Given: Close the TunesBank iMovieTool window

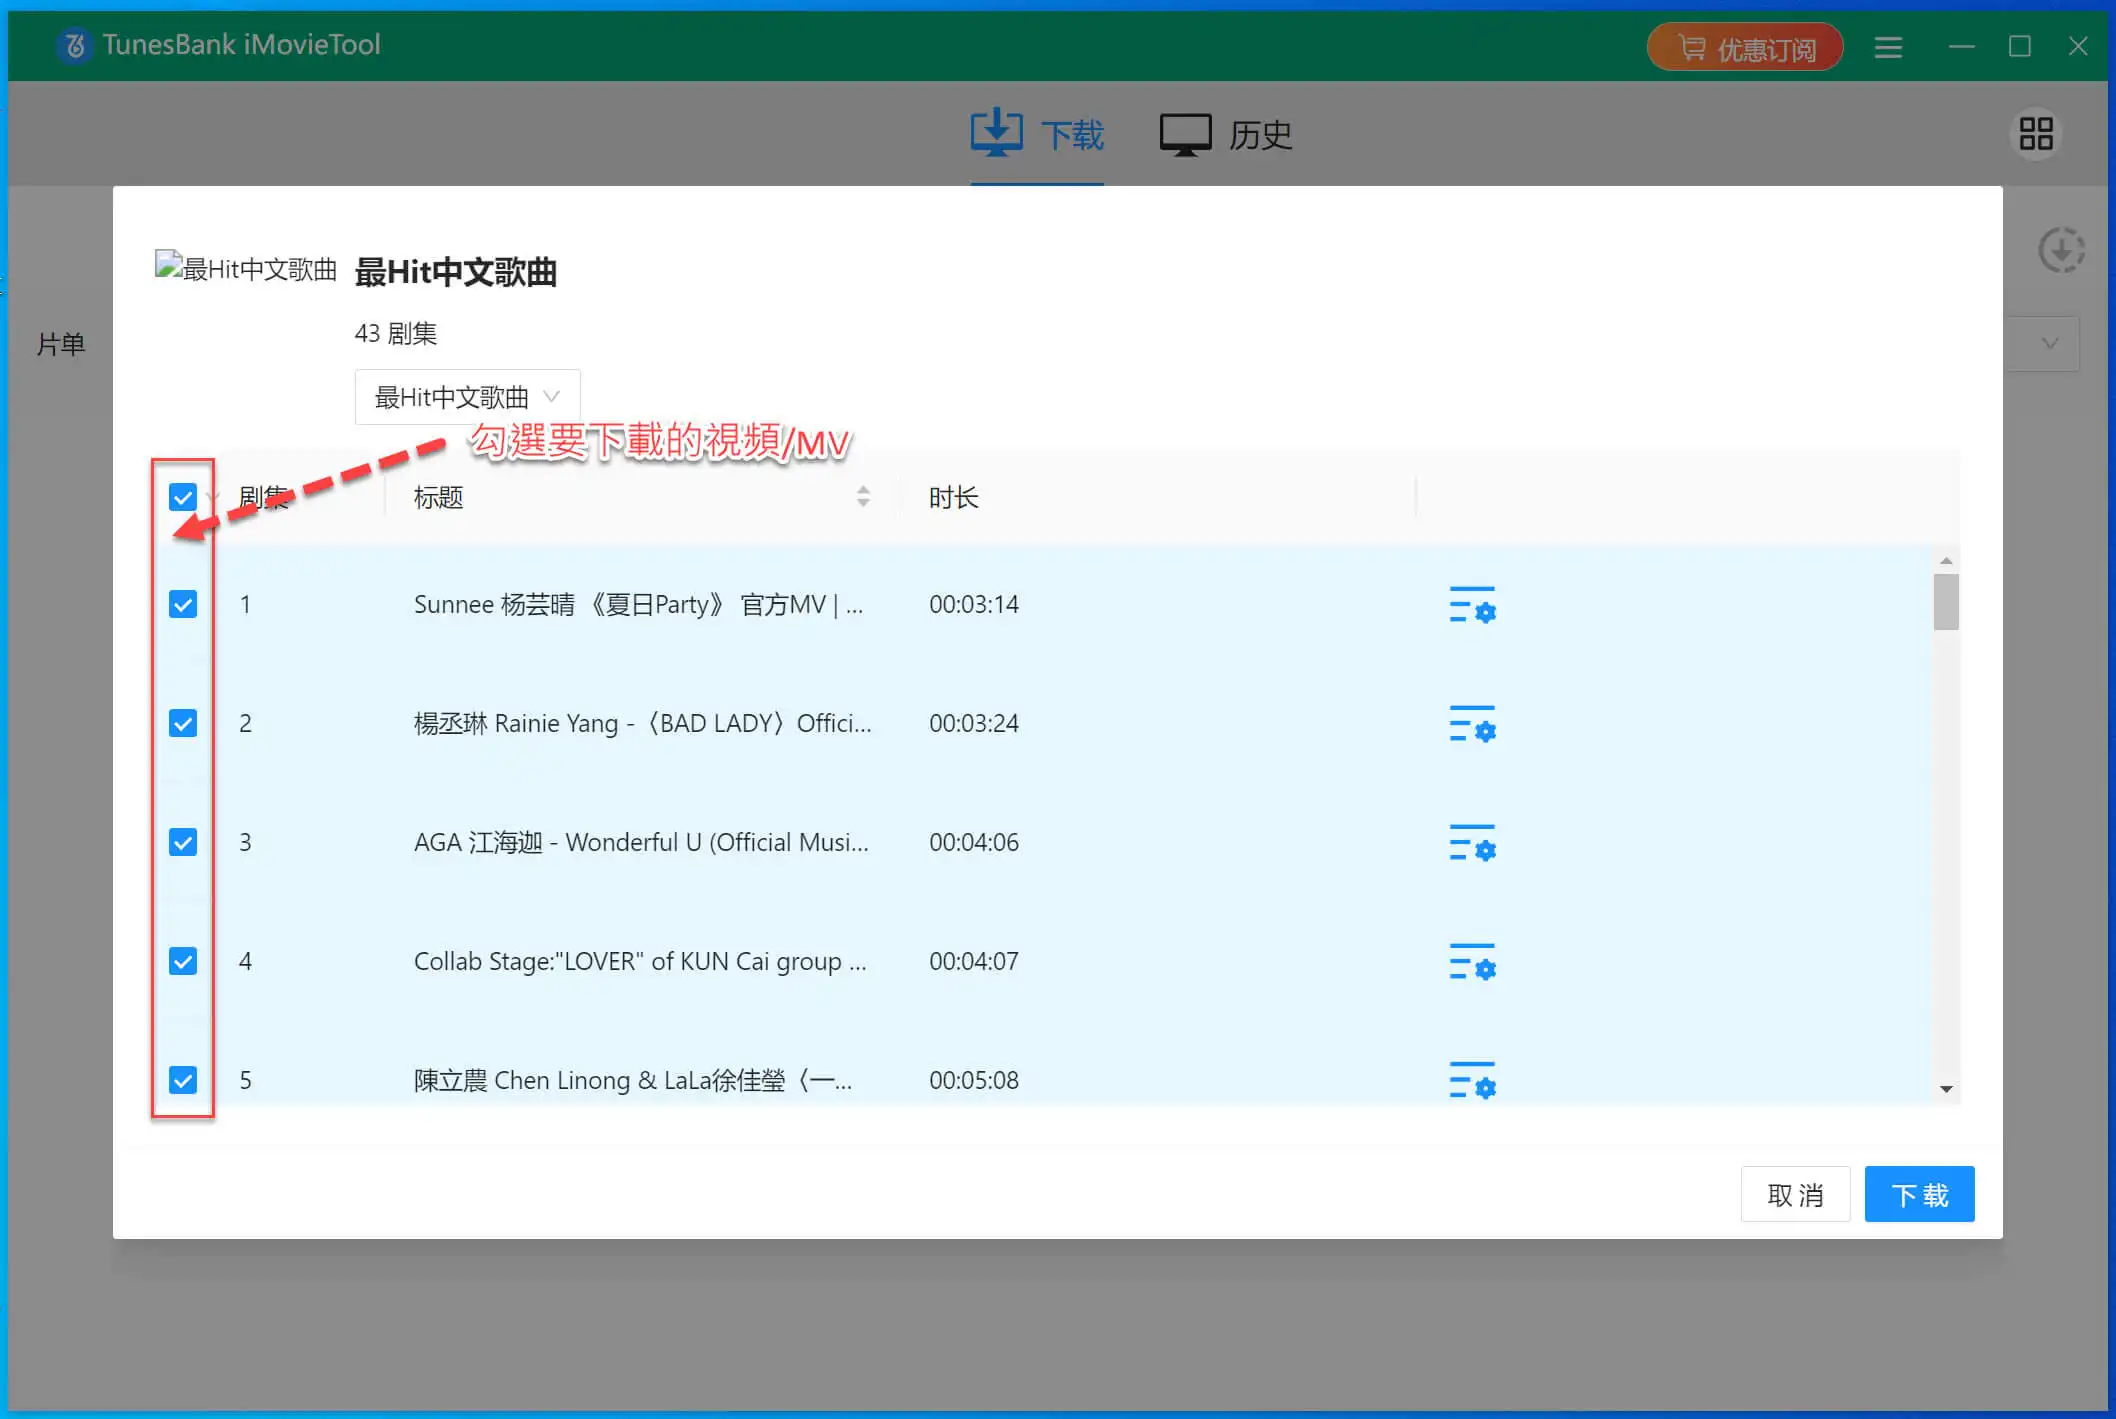Looking at the screenshot, I should [2078, 47].
